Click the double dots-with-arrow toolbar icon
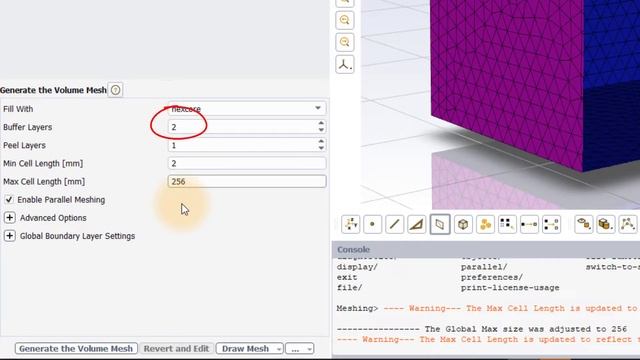The width and height of the screenshot is (640, 360). pyautogui.click(x=551, y=224)
